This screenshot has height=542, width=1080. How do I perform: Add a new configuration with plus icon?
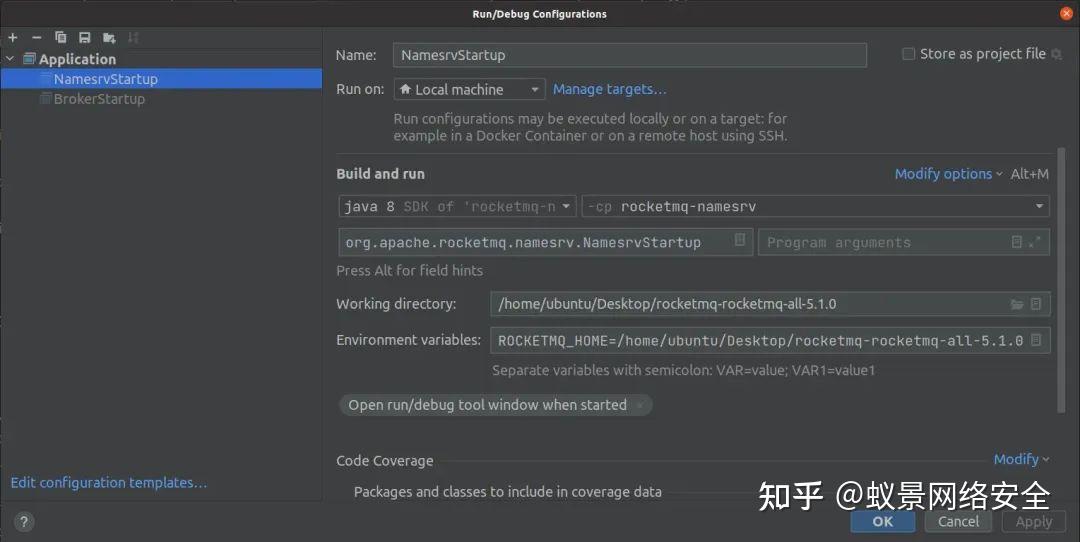[x=12, y=38]
